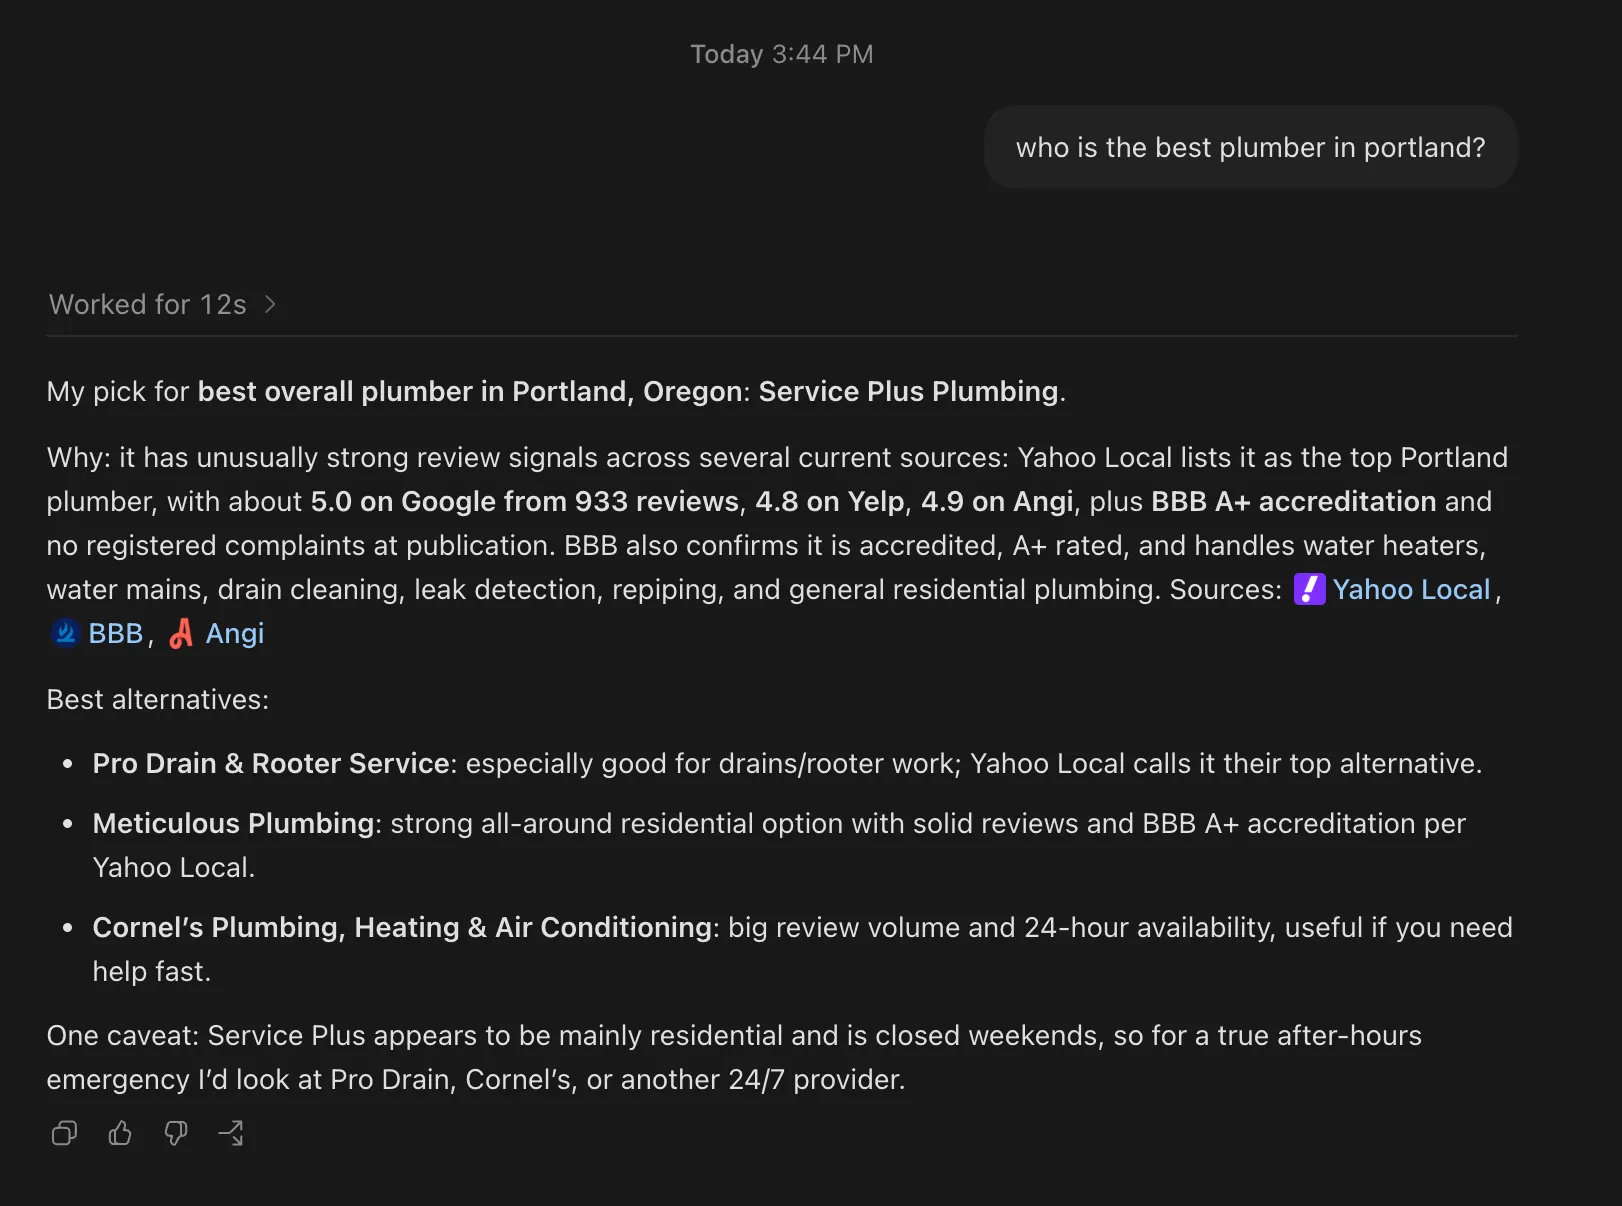Give the response a thumbs down

(176, 1133)
